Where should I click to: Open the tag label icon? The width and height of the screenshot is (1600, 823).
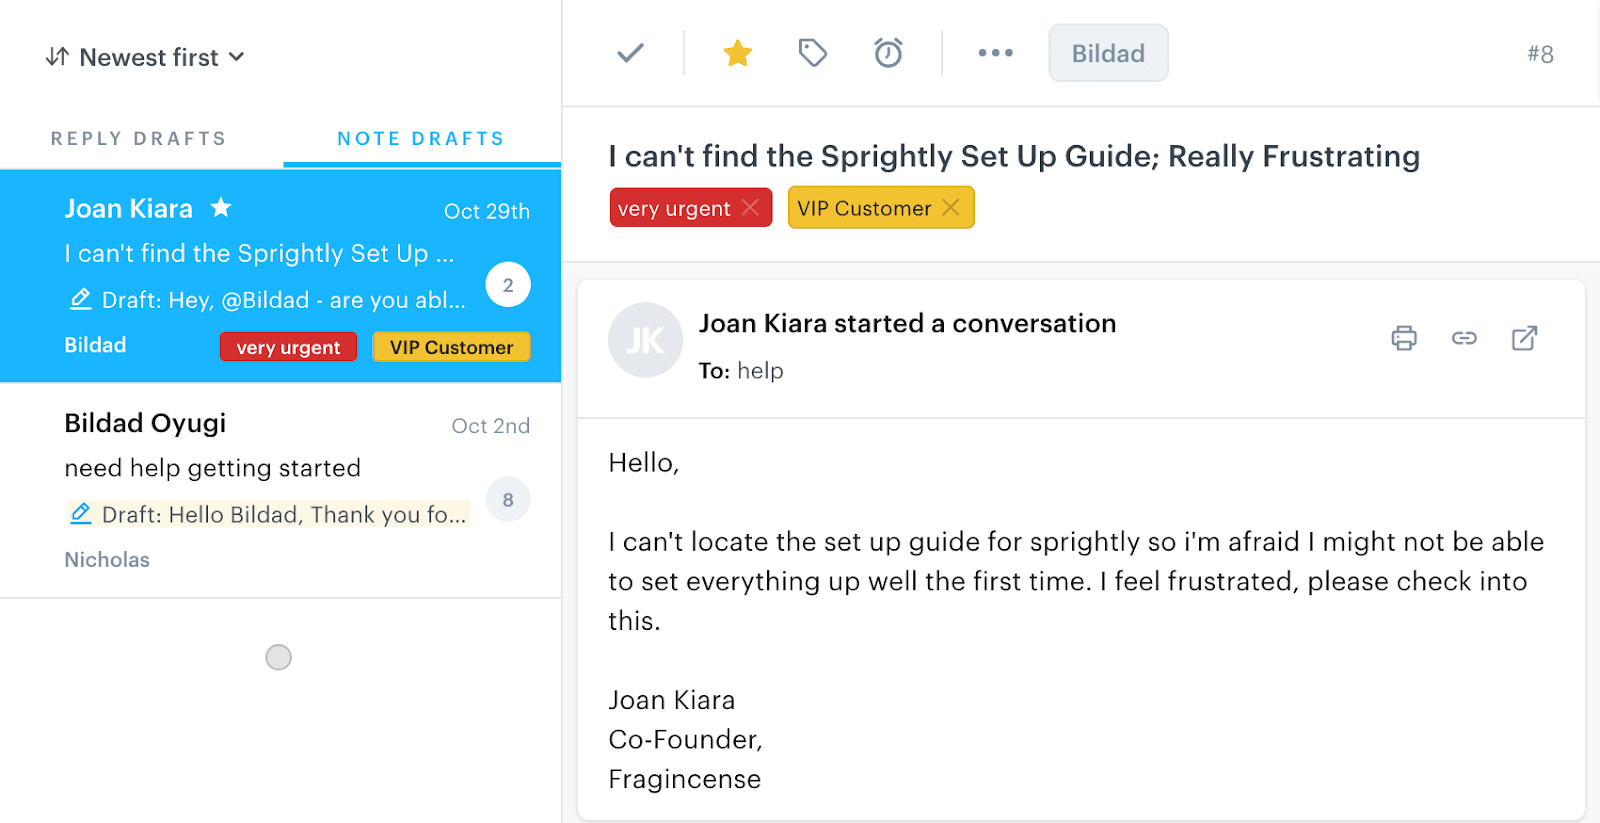813,53
